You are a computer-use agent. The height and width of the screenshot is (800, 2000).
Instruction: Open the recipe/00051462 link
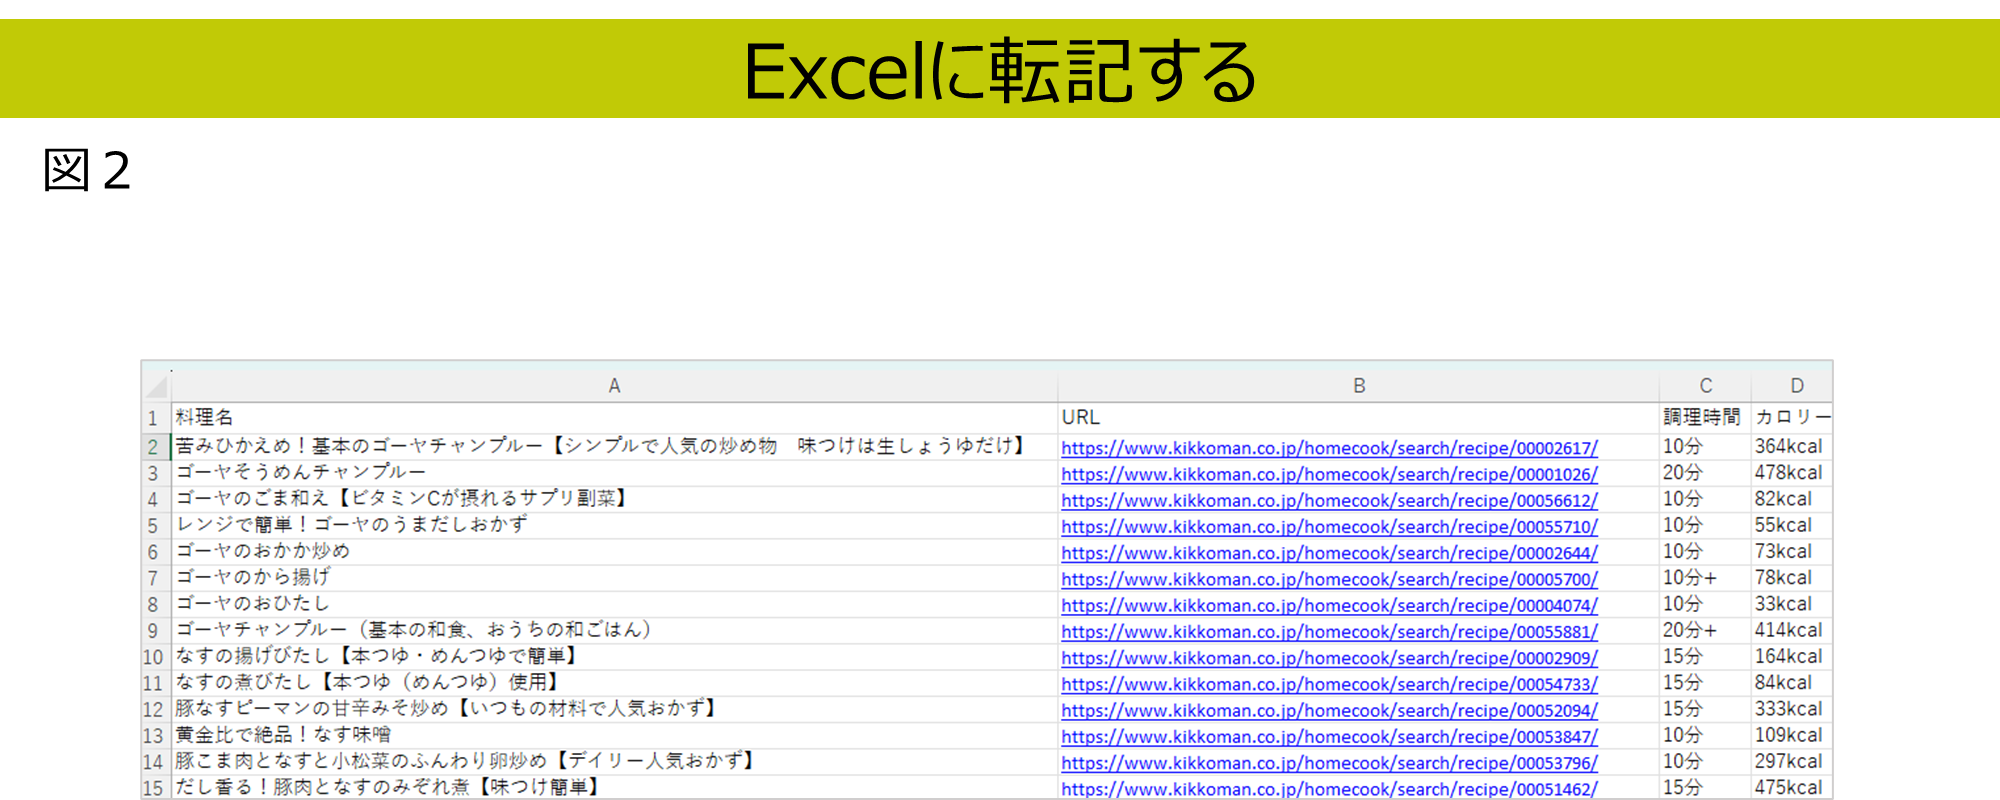(x=1329, y=788)
